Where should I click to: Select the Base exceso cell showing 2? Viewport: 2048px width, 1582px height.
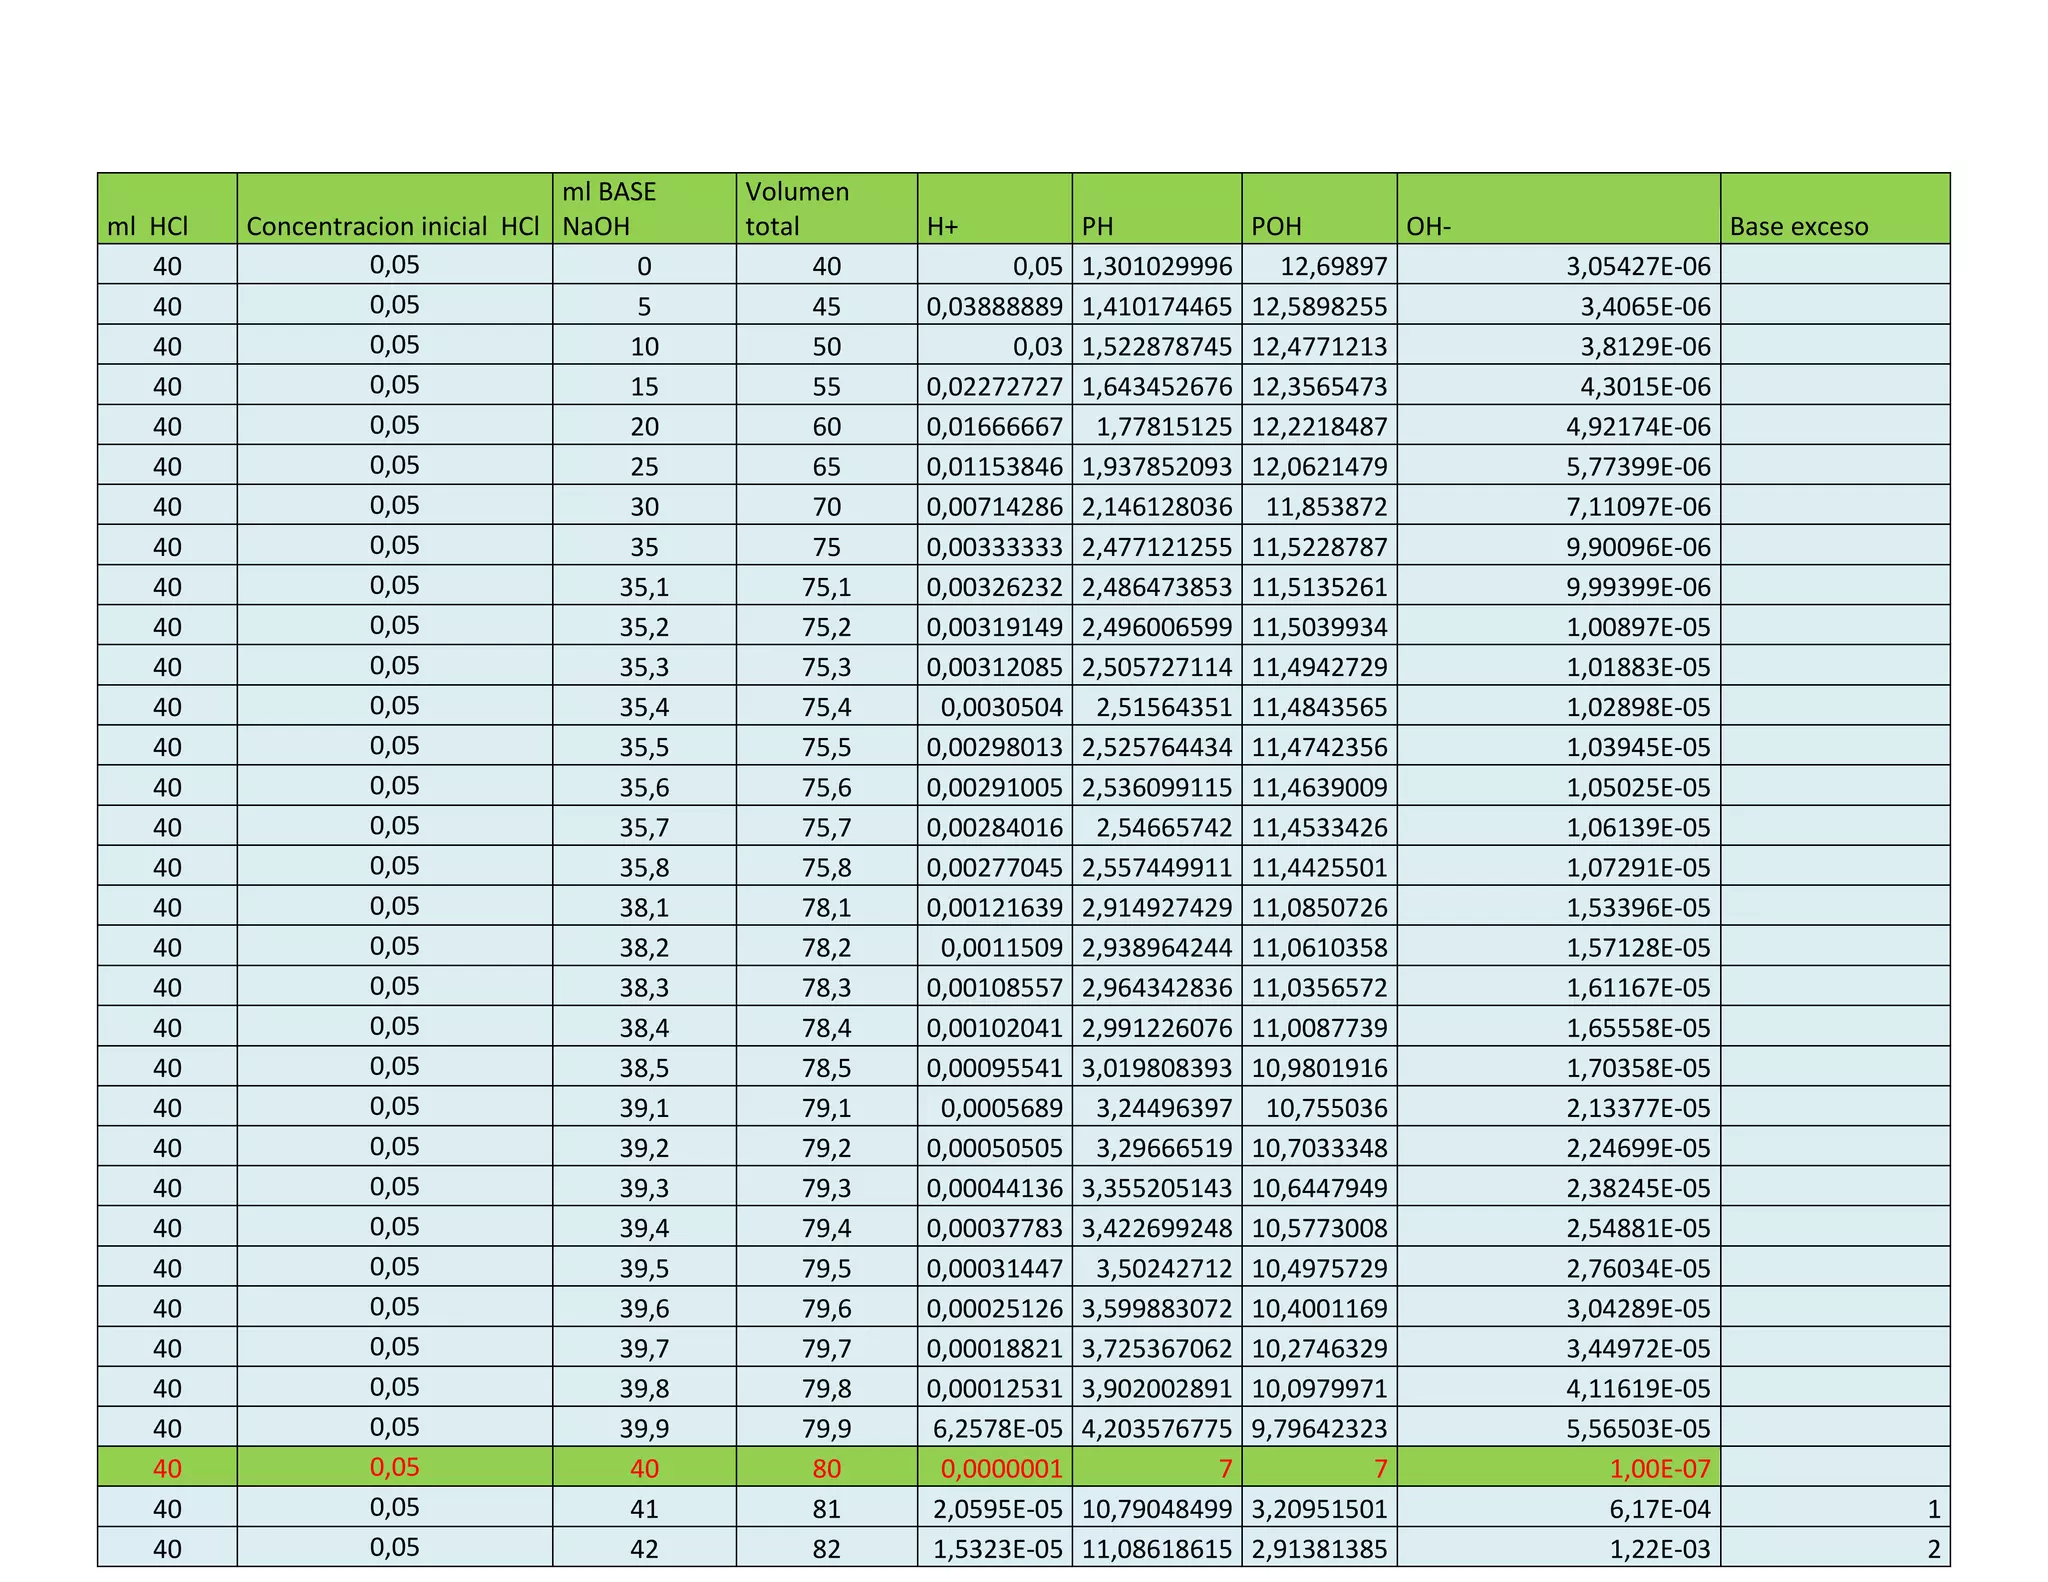point(1834,1548)
